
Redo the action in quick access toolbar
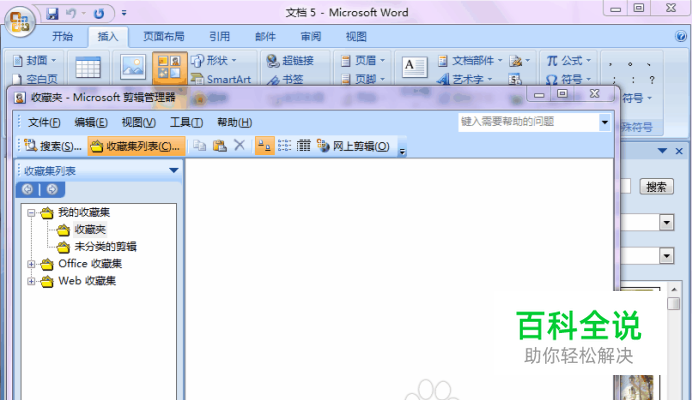pos(99,13)
